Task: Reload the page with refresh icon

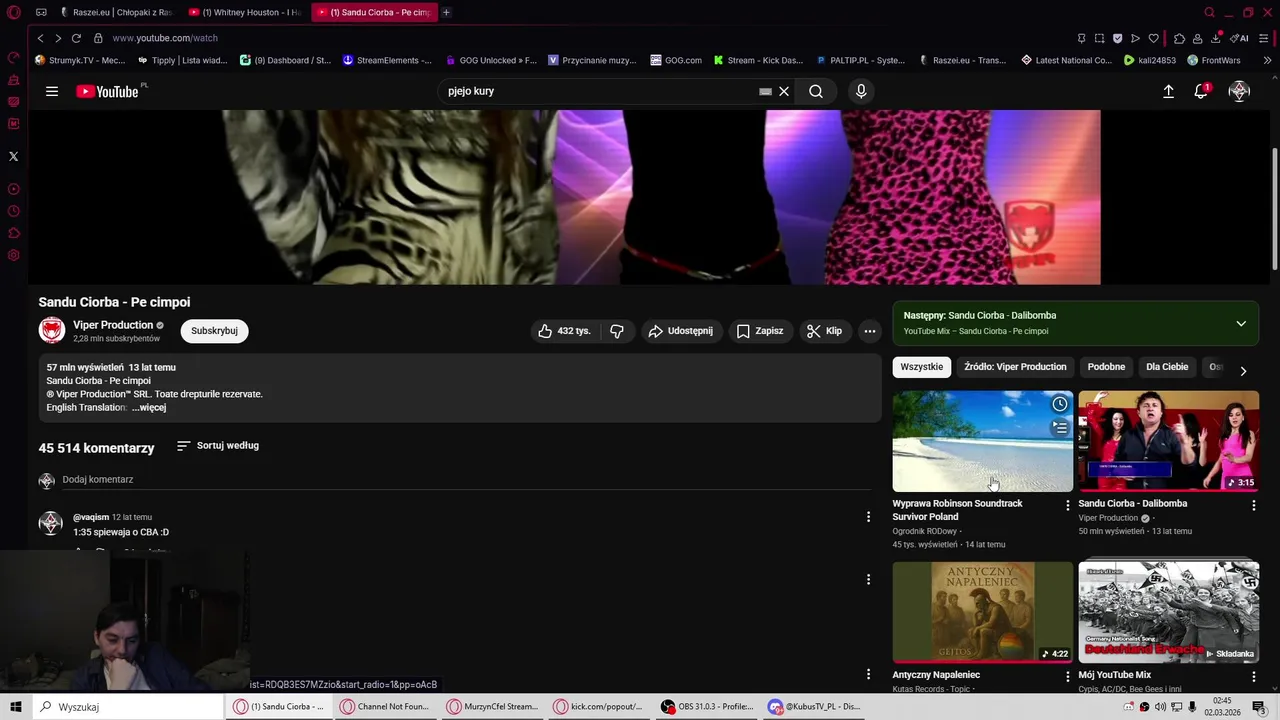Action: pyautogui.click(x=76, y=38)
